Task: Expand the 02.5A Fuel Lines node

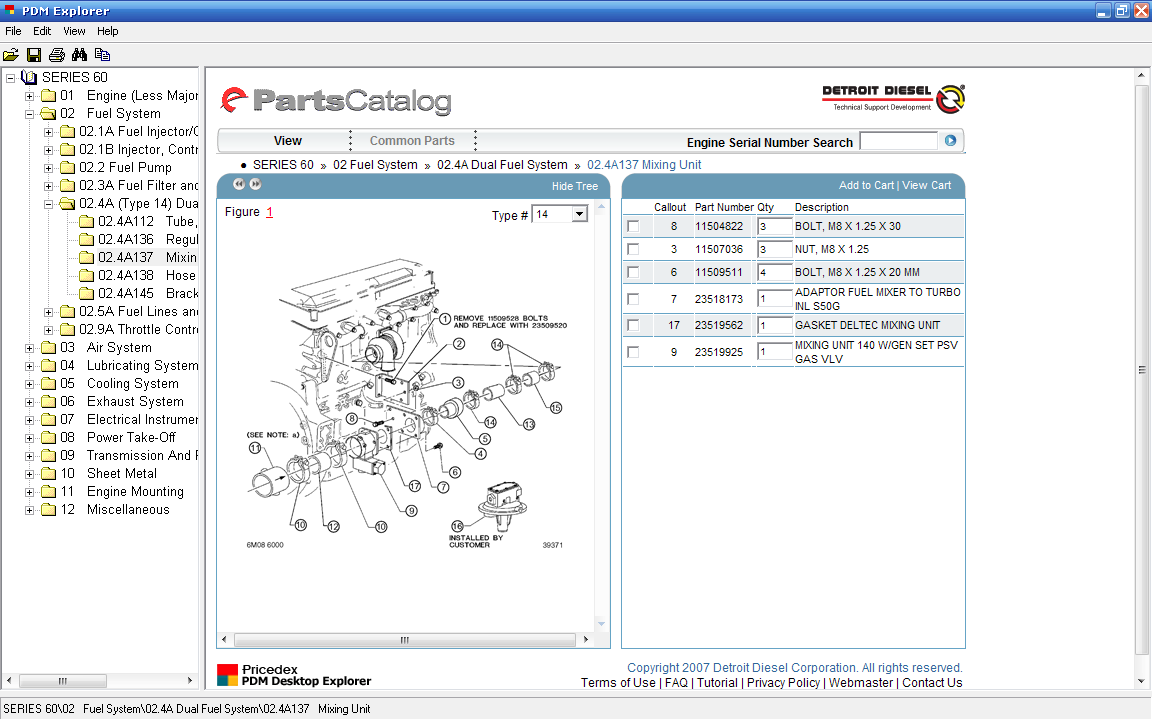Action: point(48,312)
